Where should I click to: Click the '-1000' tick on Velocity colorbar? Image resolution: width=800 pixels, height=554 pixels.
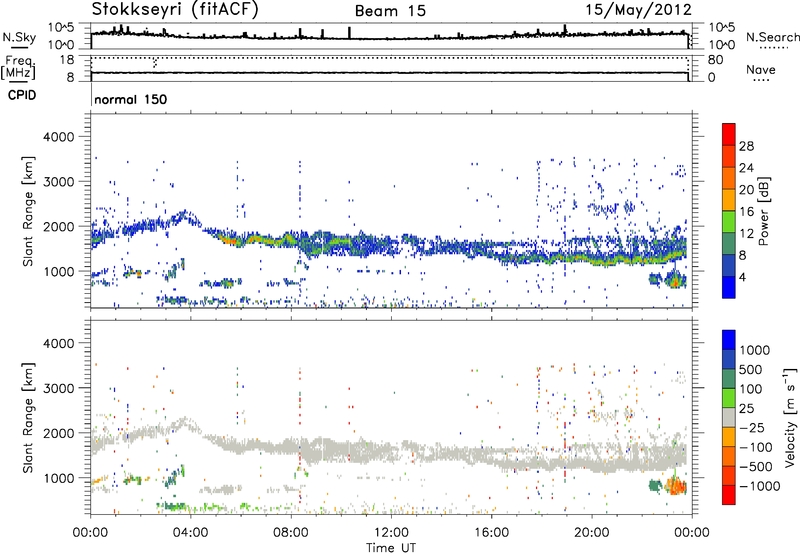(759, 486)
